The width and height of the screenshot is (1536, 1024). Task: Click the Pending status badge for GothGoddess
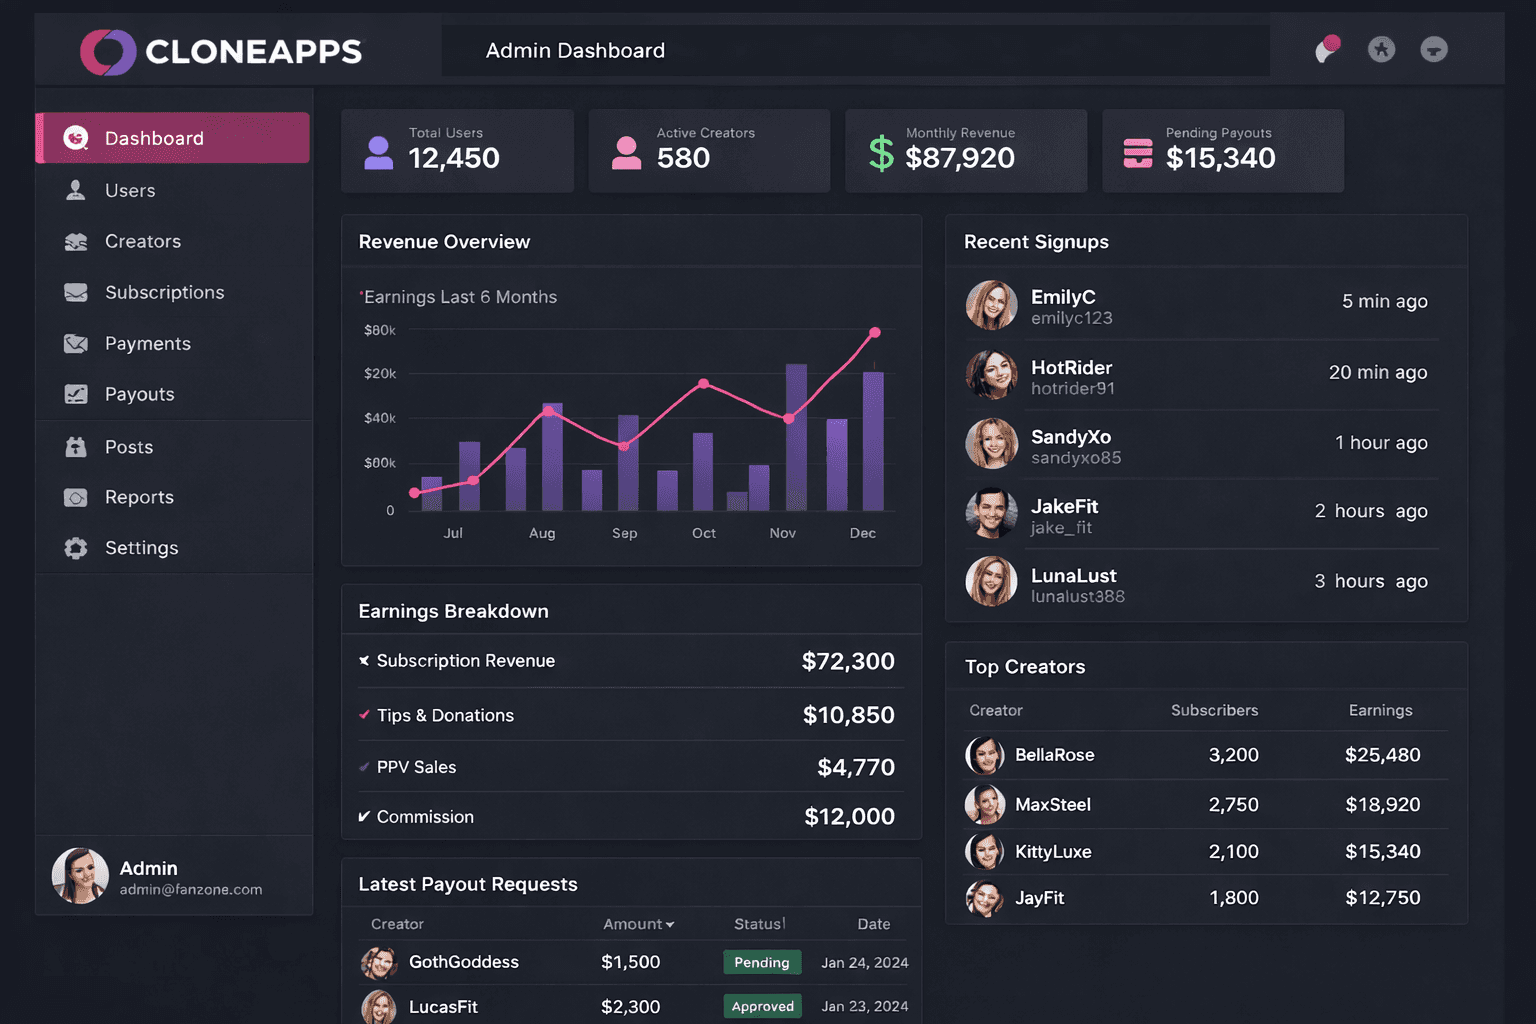(x=762, y=962)
